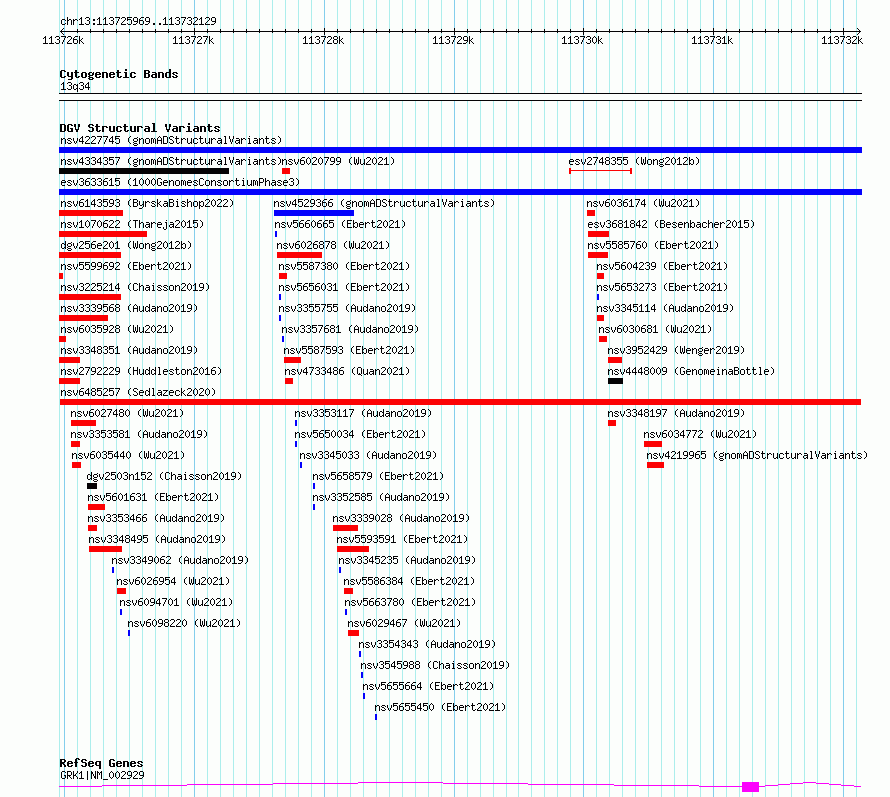This screenshot has width=890, height=797.
Task: Click the nsv4227745 gnomADStructuralVariants label
Action: [171, 140]
